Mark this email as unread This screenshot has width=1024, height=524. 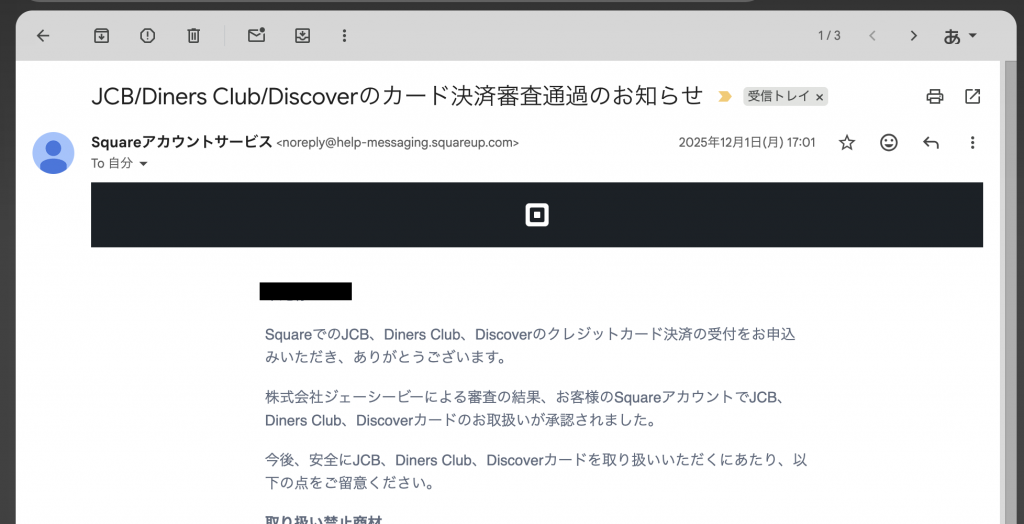[256, 36]
